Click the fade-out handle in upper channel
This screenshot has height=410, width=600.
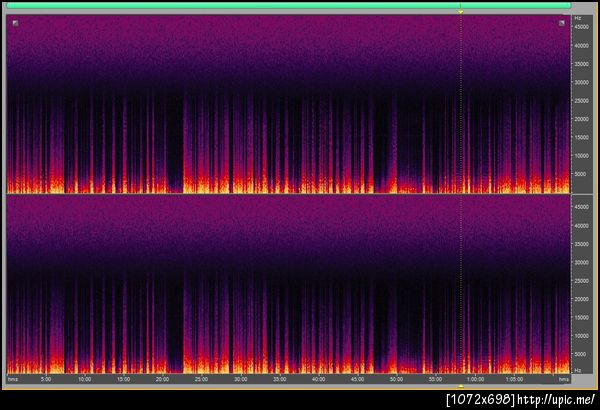coord(561,23)
